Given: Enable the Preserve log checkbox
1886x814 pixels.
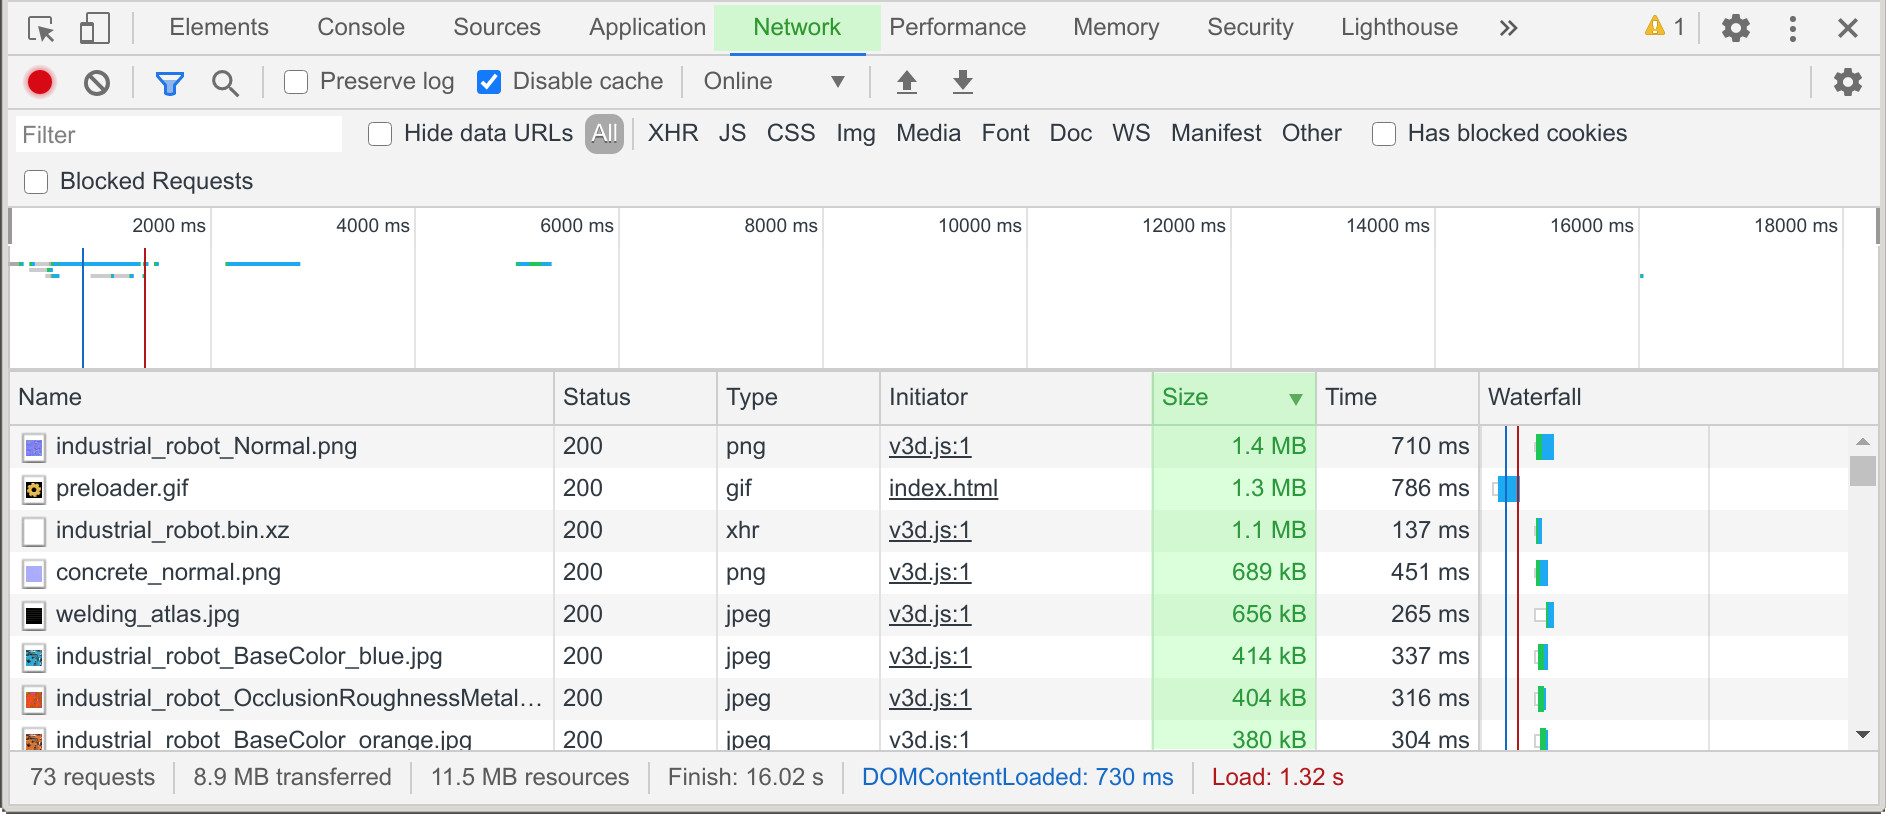Looking at the screenshot, I should (x=296, y=82).
